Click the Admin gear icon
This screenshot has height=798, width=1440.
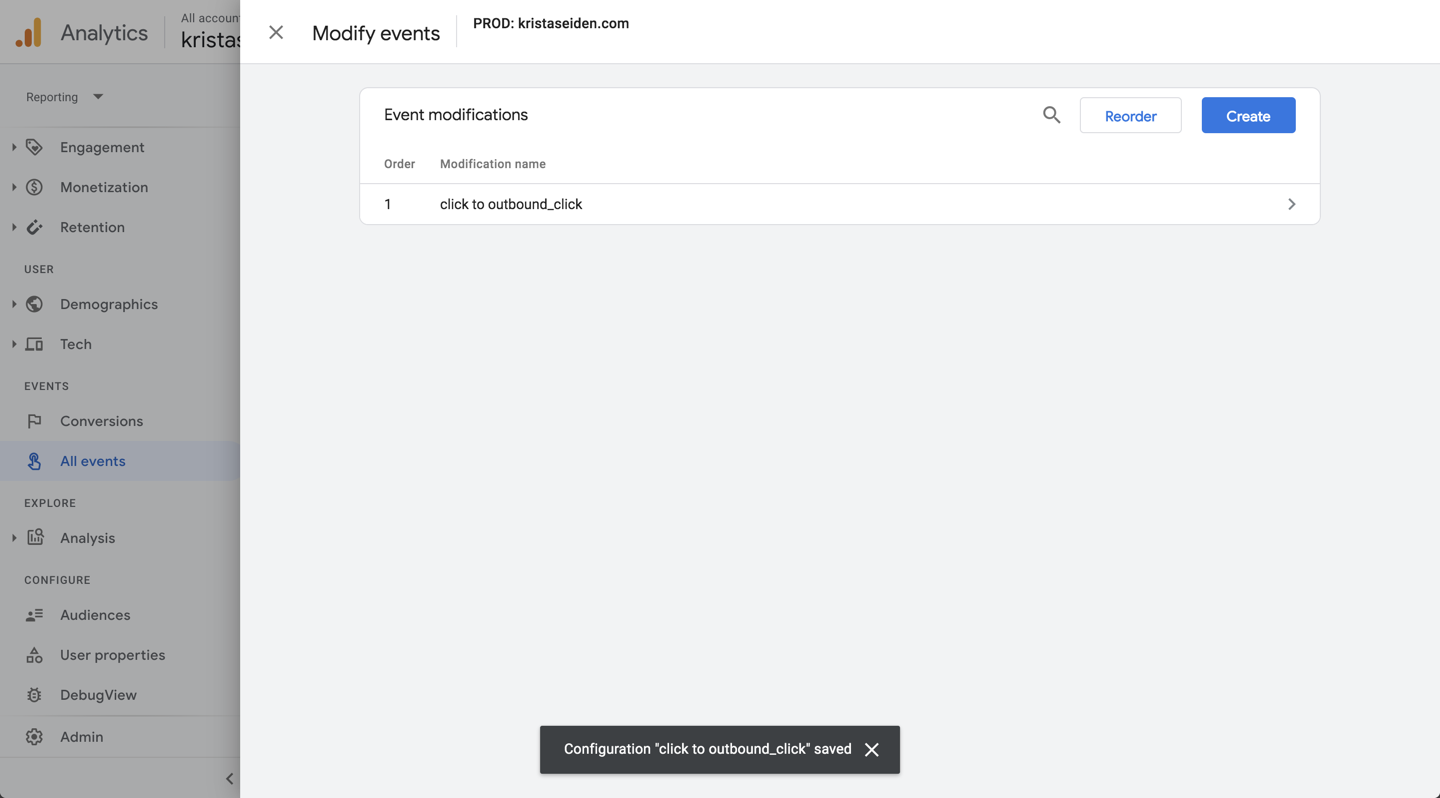(x=35, y=737)
